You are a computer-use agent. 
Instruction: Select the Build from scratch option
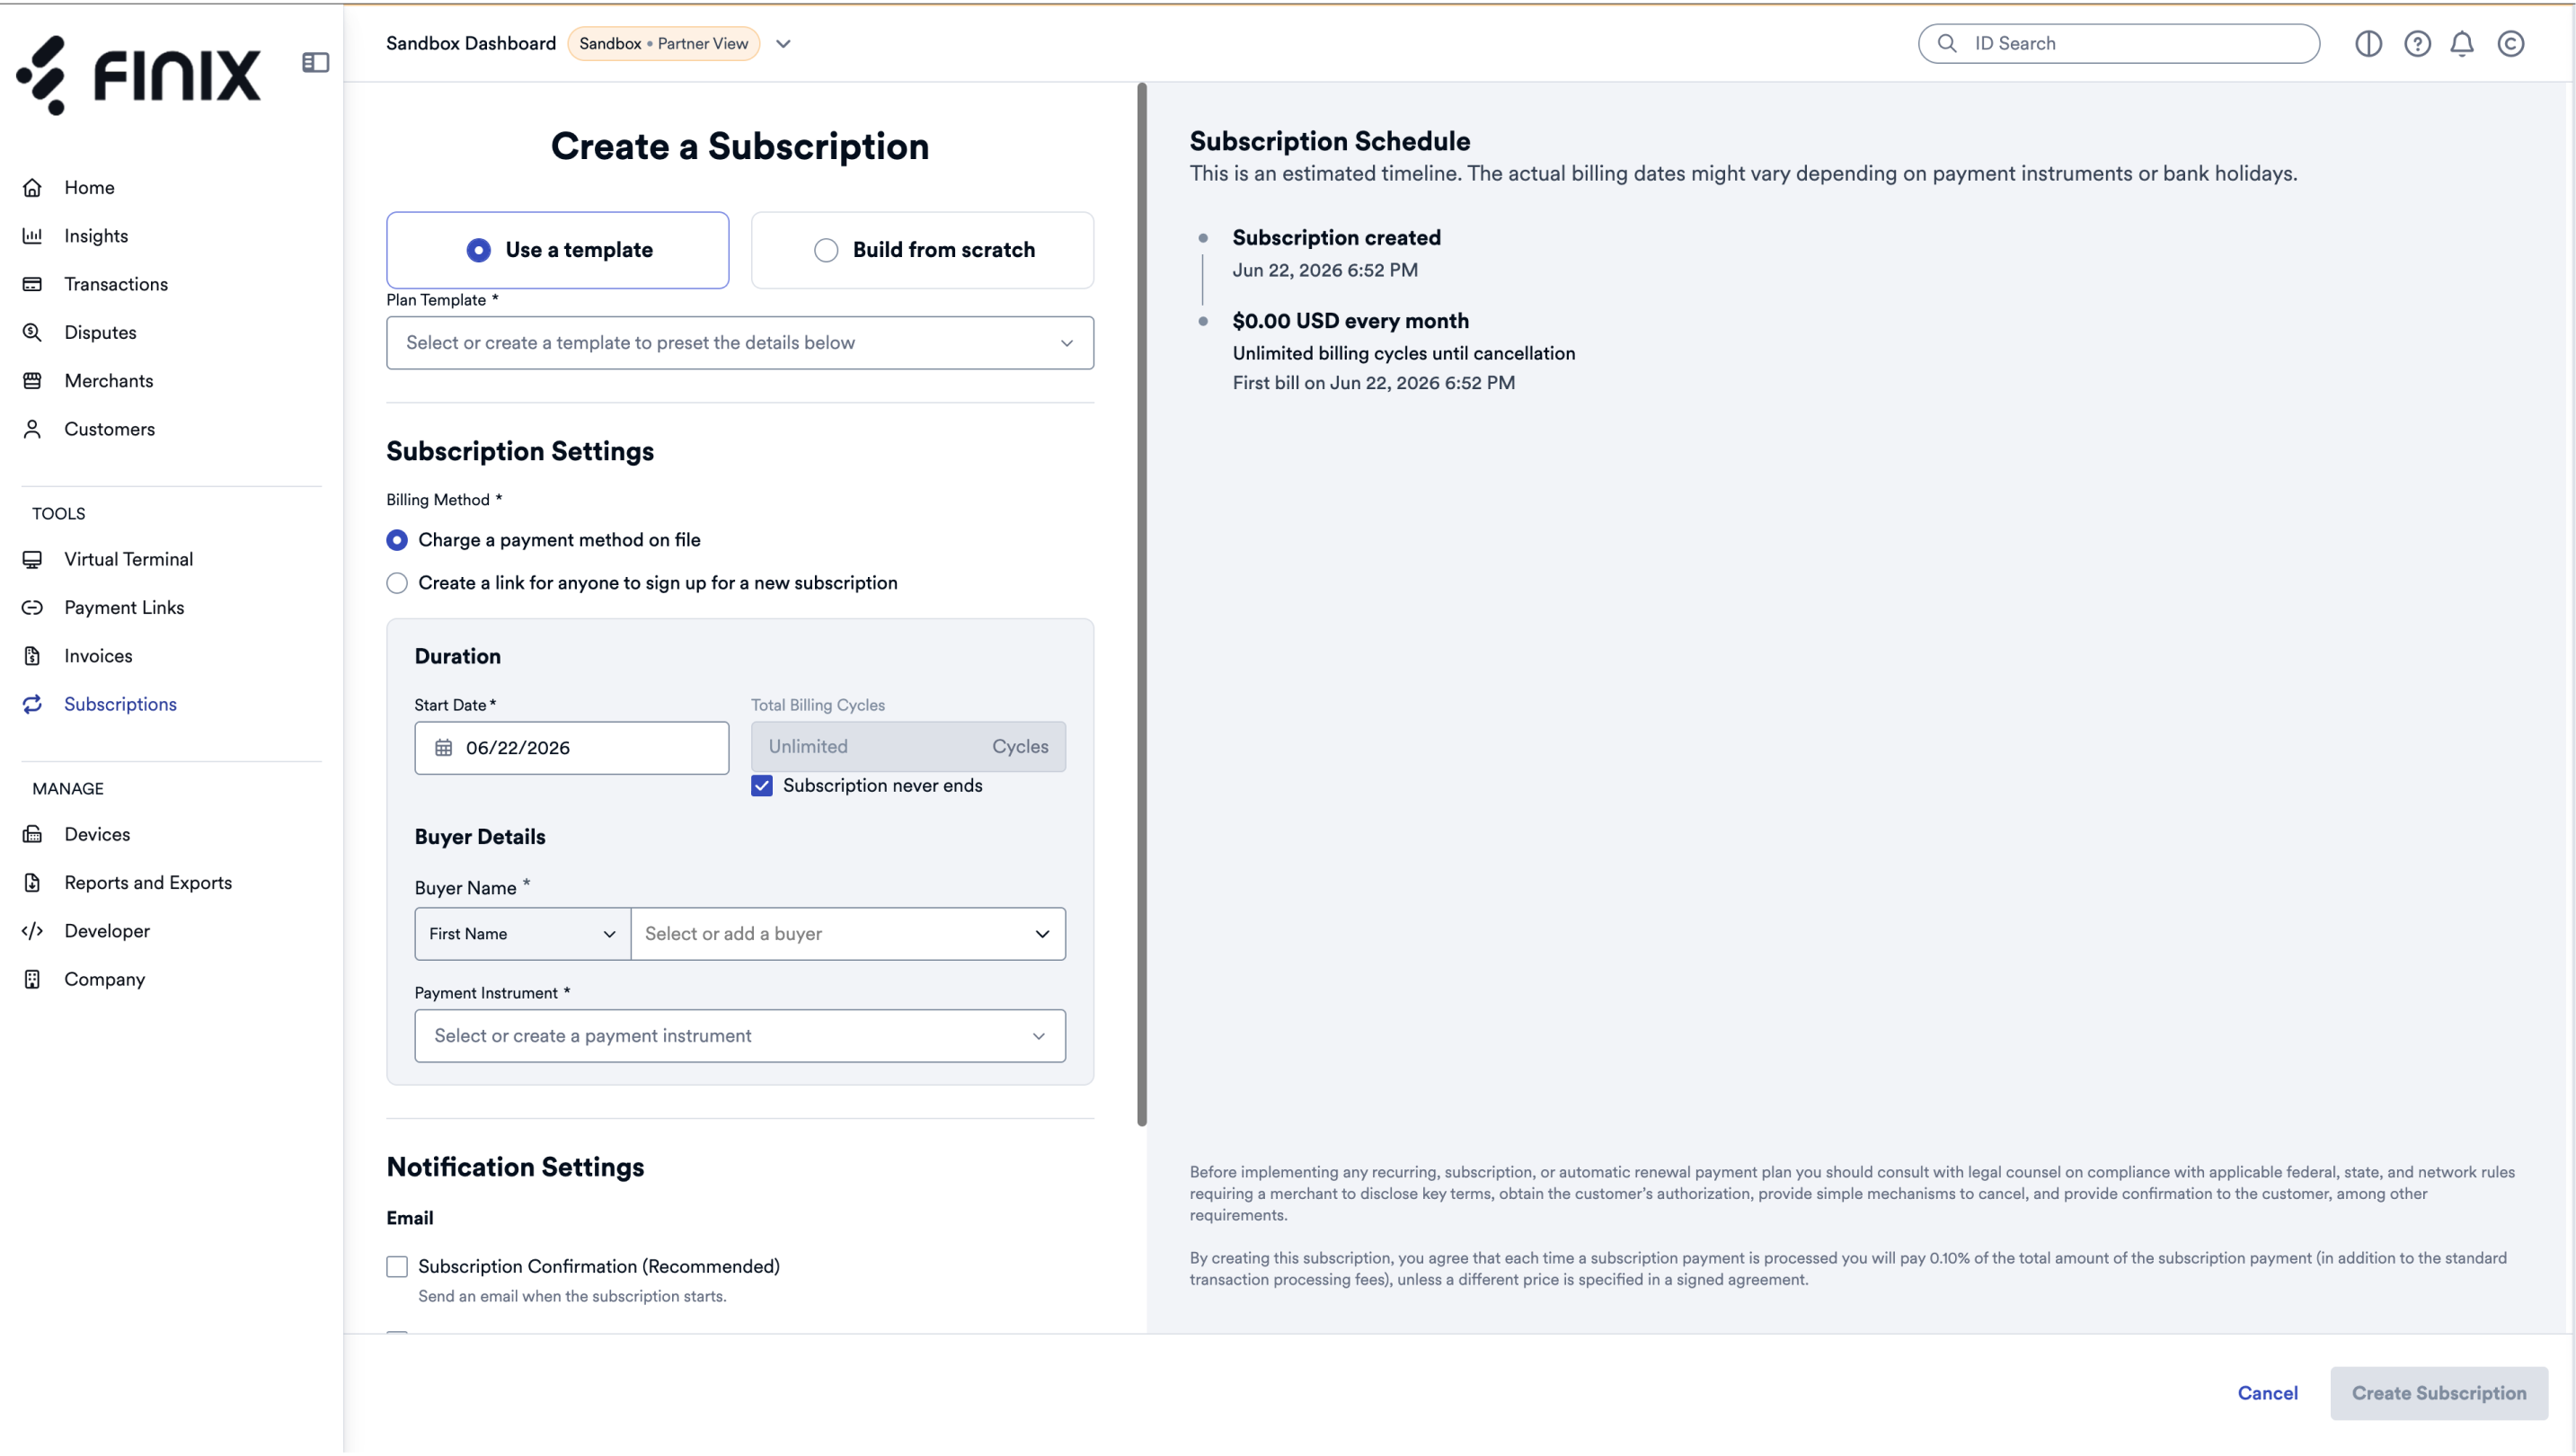[922, 250]
